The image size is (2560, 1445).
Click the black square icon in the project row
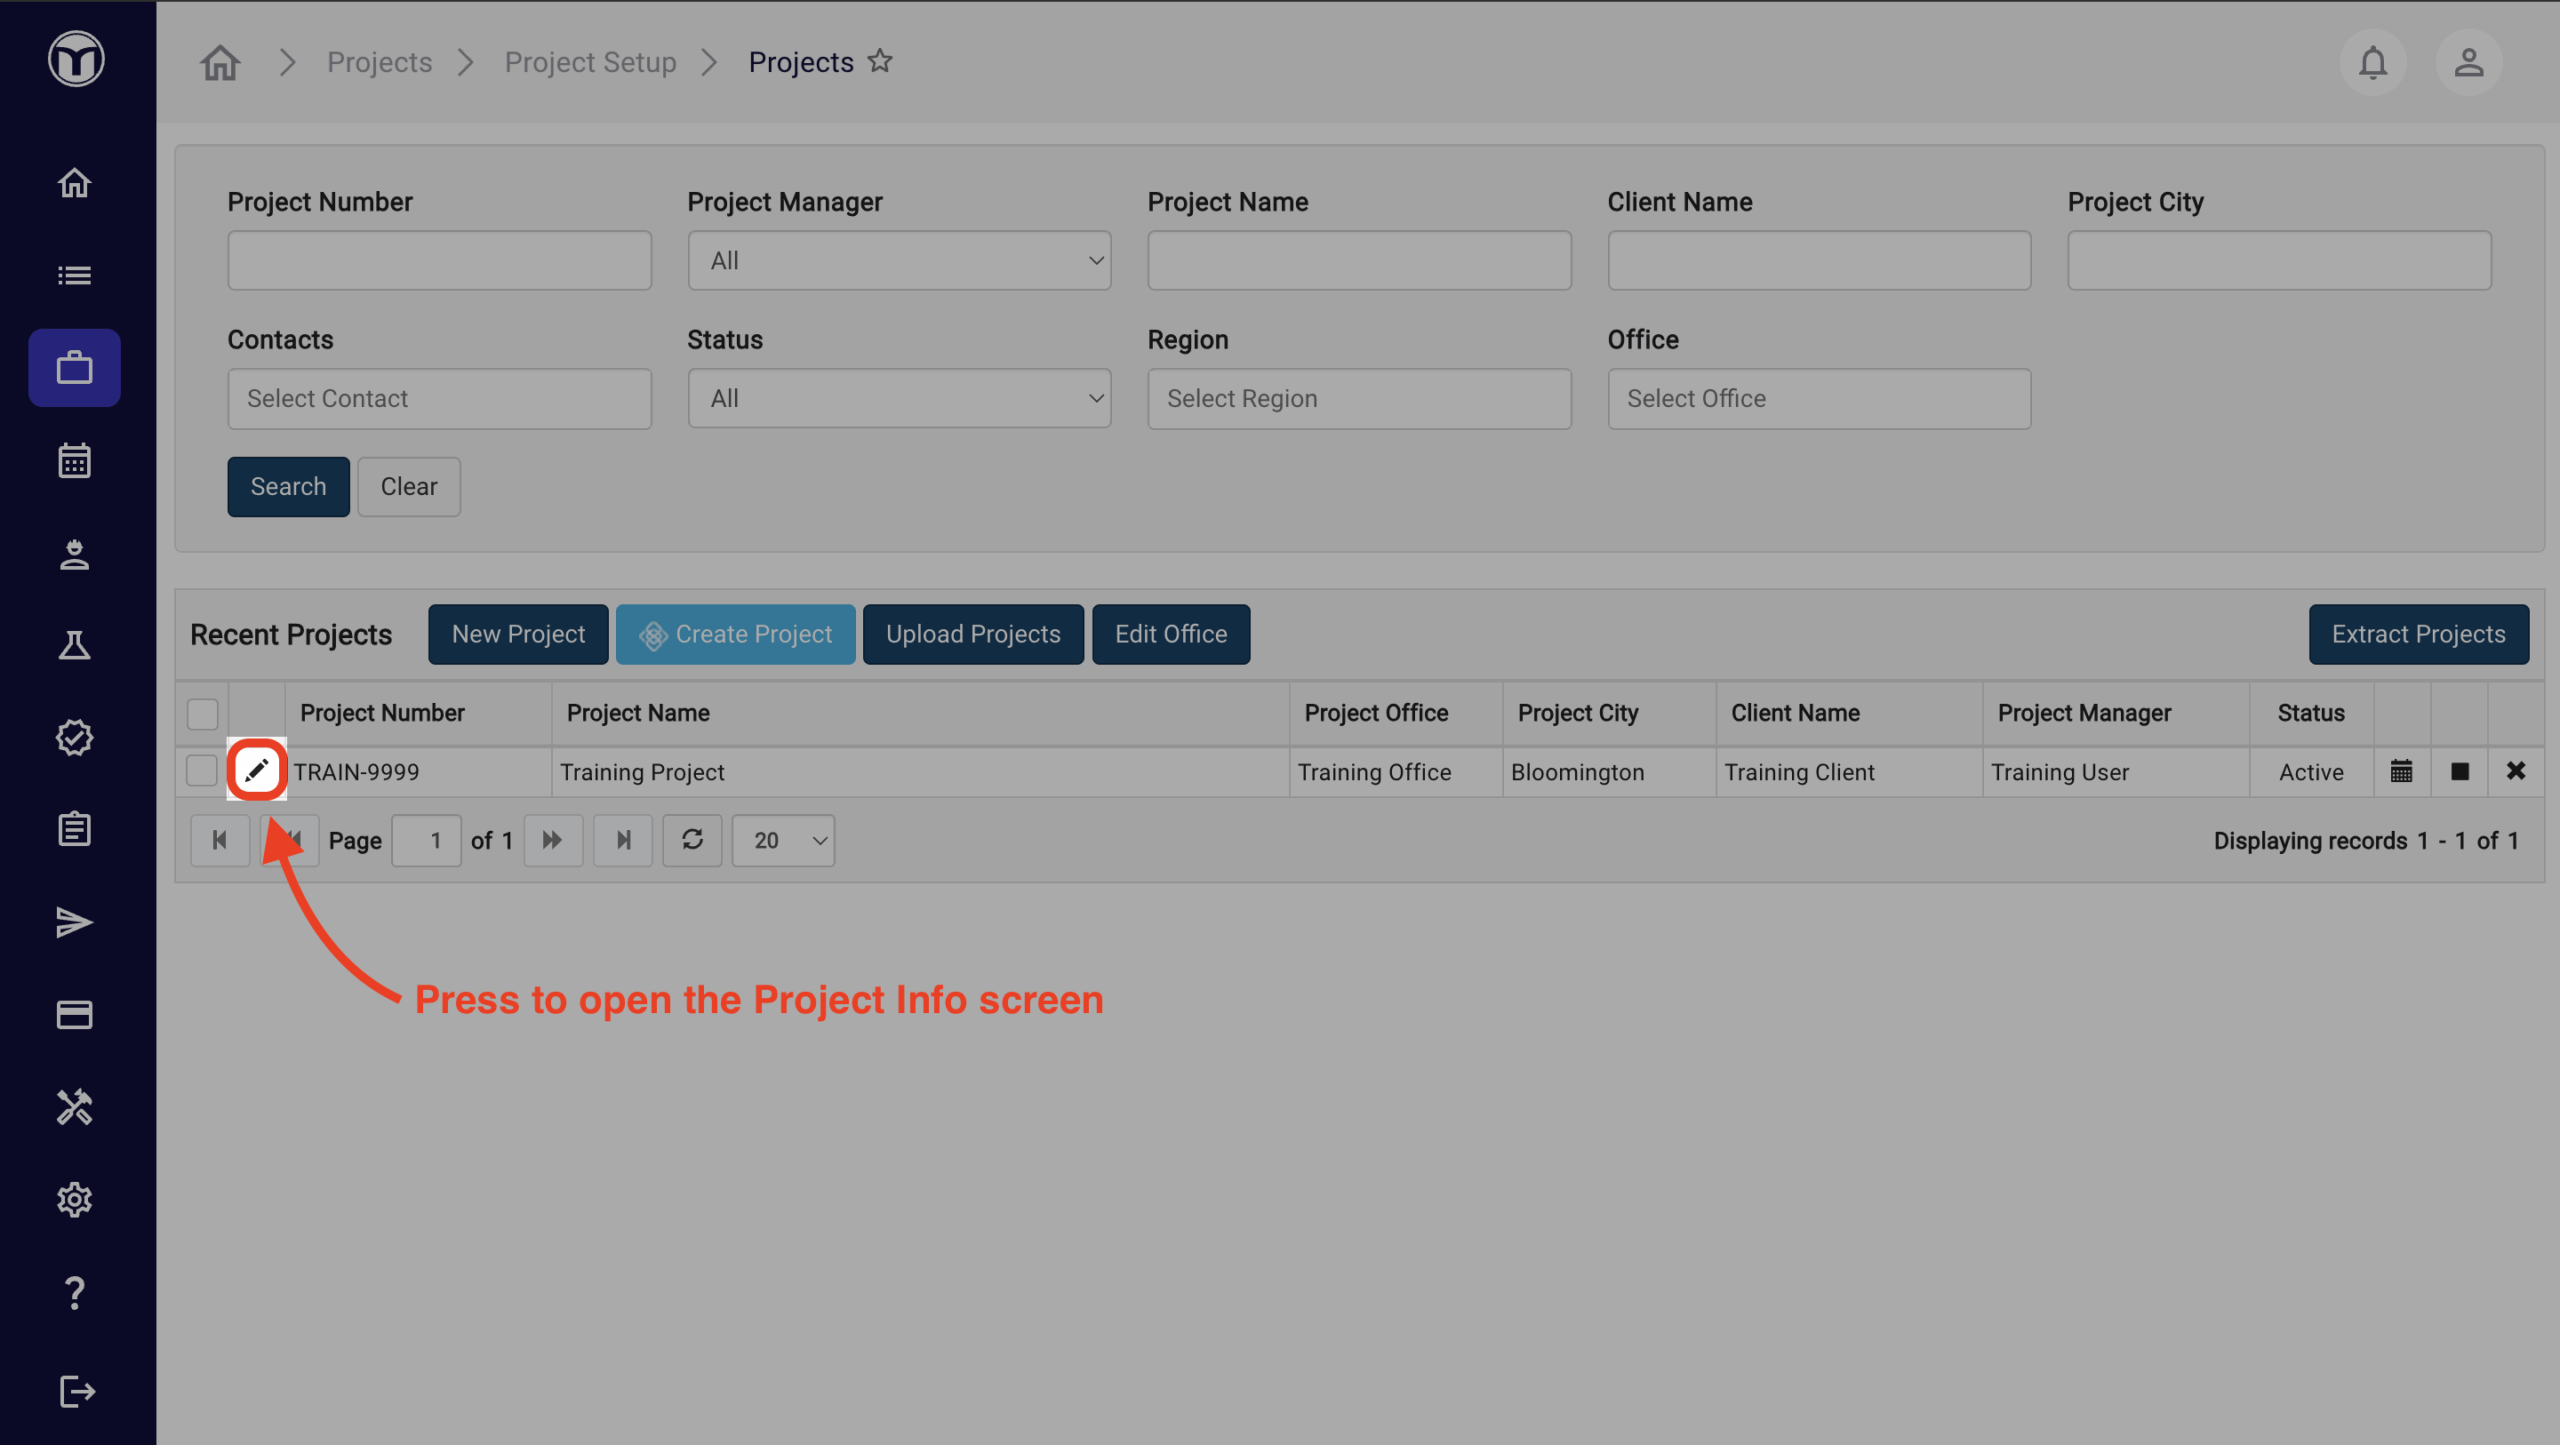[x=2459, y=771]
